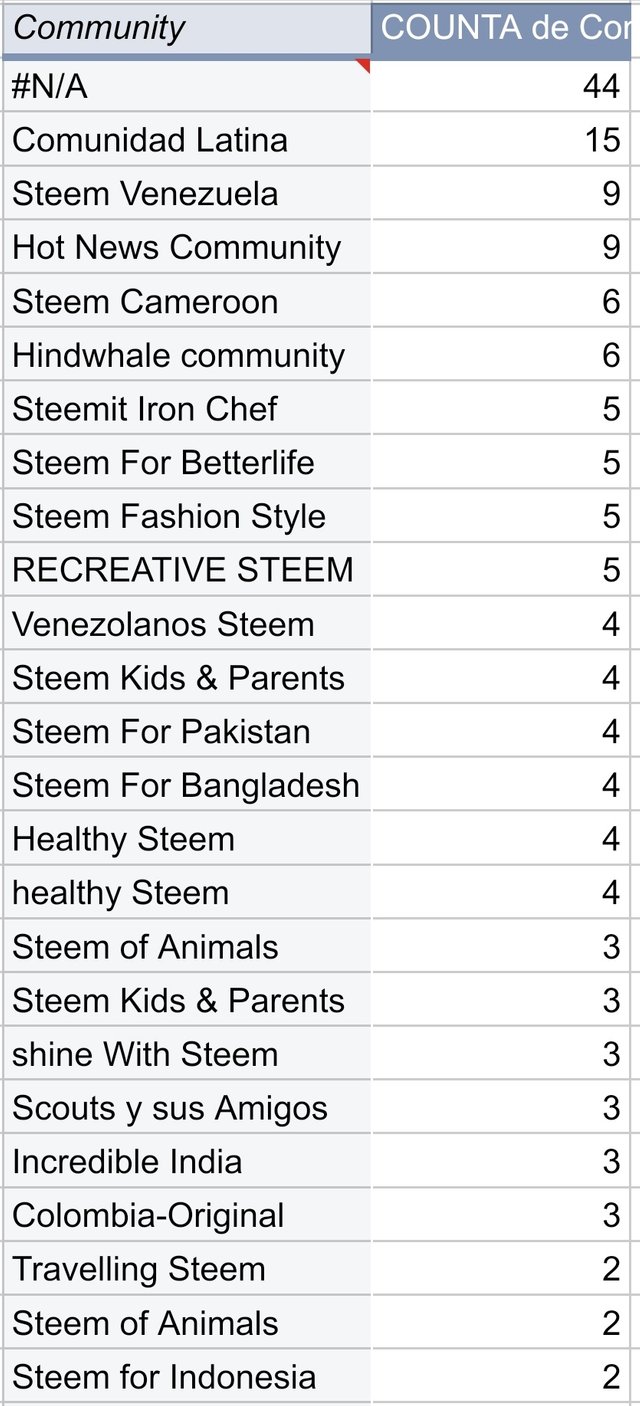
Task: Select the Steemit Iron Chef cell
Action: click(186, 409)
